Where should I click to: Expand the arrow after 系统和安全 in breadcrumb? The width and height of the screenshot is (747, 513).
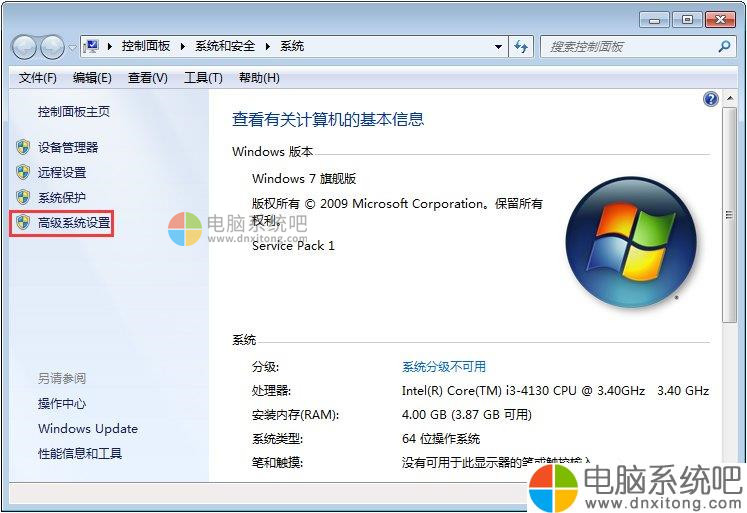point(268,46)
